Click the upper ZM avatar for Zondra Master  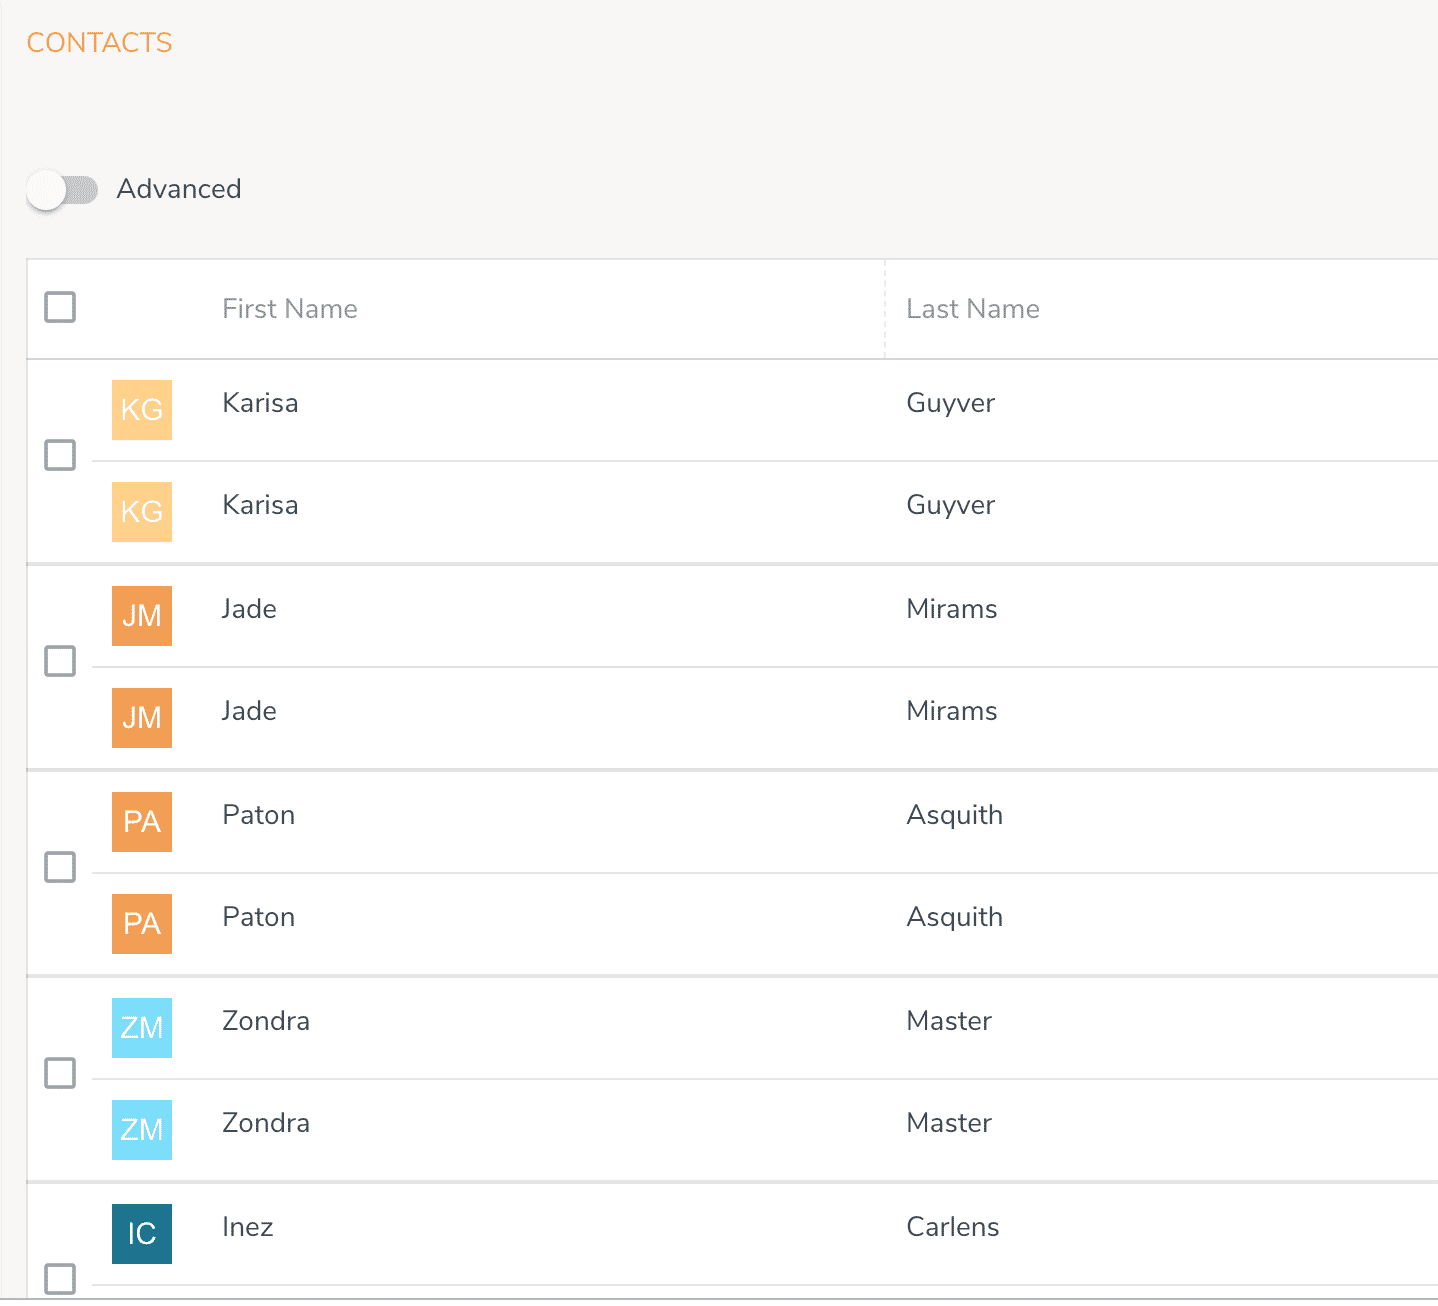coord(142,1028)
